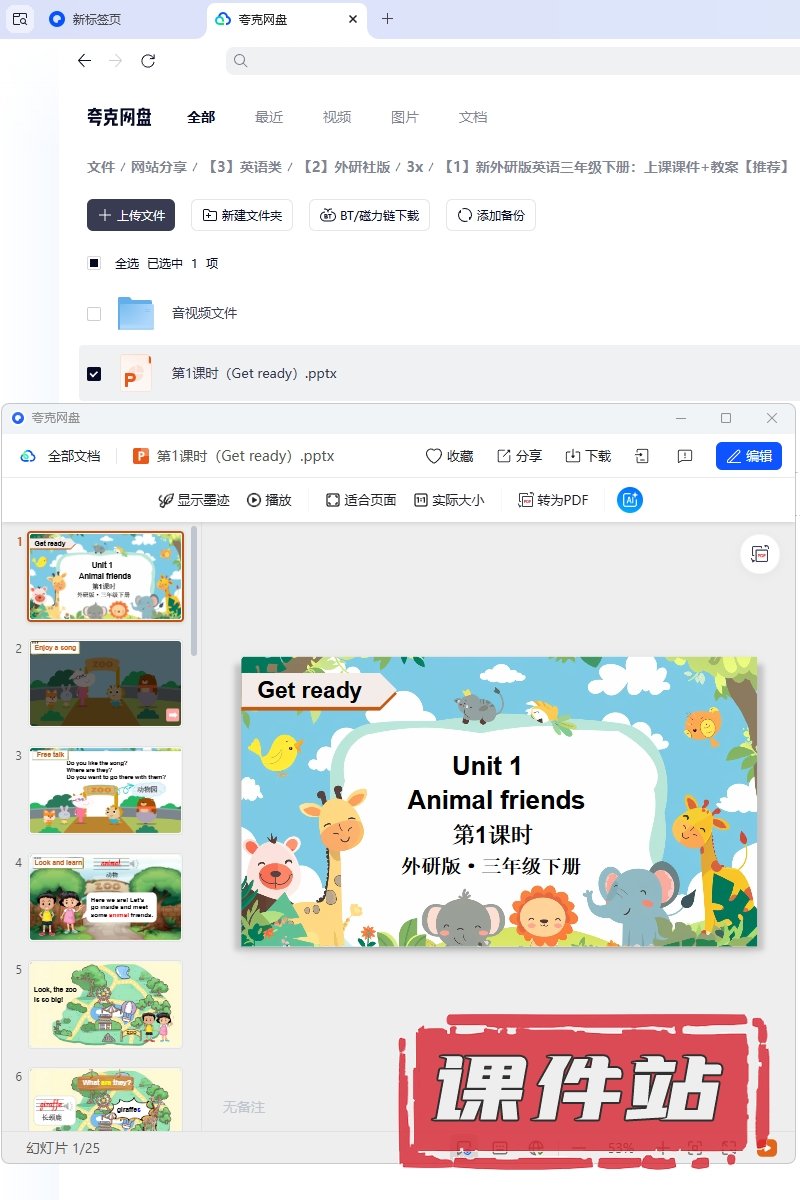Viewport: 800px width, 1200px height.
Task: Click the 转为PDF convert icon
Action: click(x=525, y=500)
